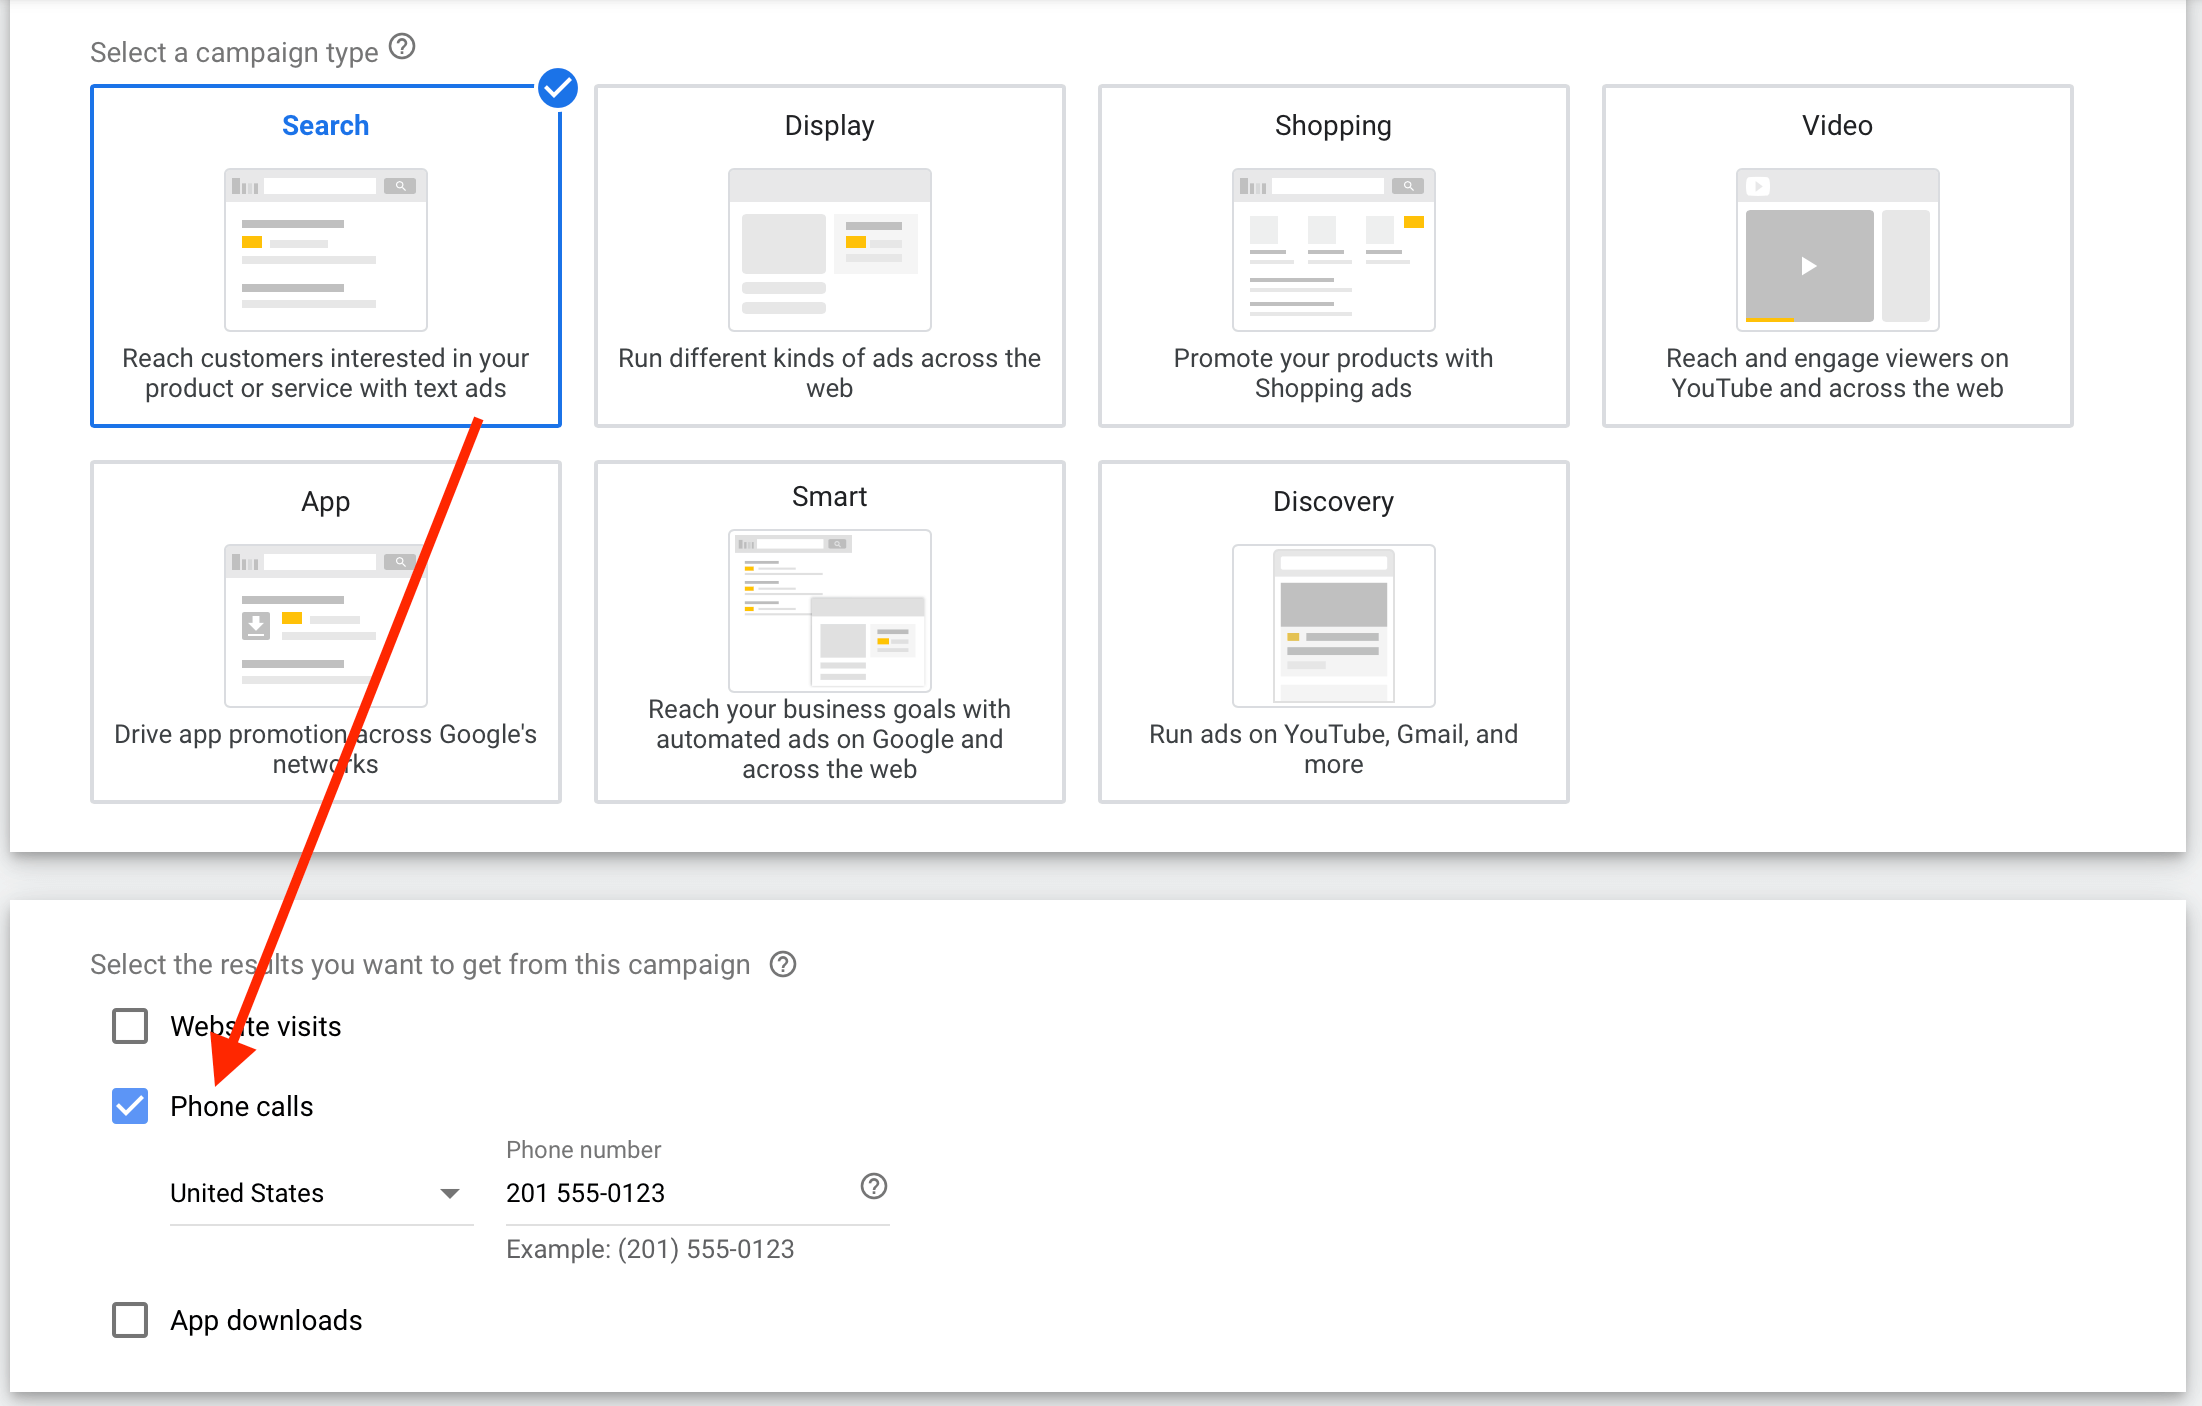This screenshot has height=1406, width=2202.
Task: Click "Reach and engage viewers on YouTube" text
Action: coord(1838,373)
